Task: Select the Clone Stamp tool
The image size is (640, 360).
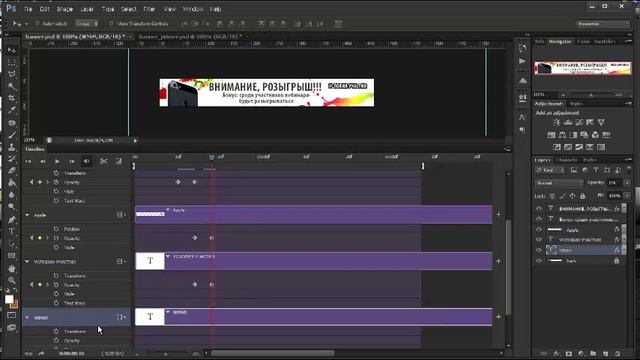Action: click(12, 147)
